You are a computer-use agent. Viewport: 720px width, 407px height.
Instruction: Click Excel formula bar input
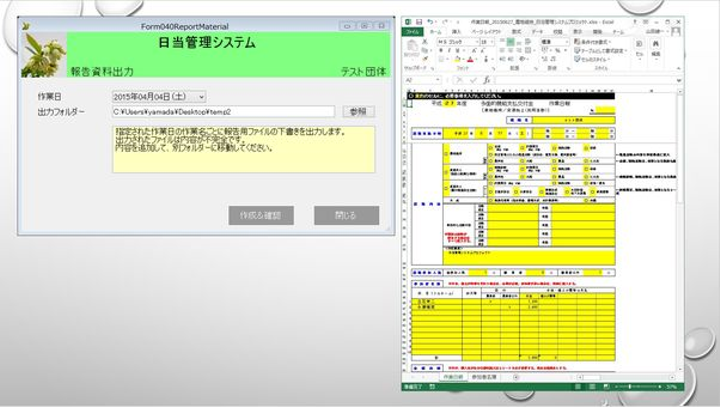pos(585,80)
